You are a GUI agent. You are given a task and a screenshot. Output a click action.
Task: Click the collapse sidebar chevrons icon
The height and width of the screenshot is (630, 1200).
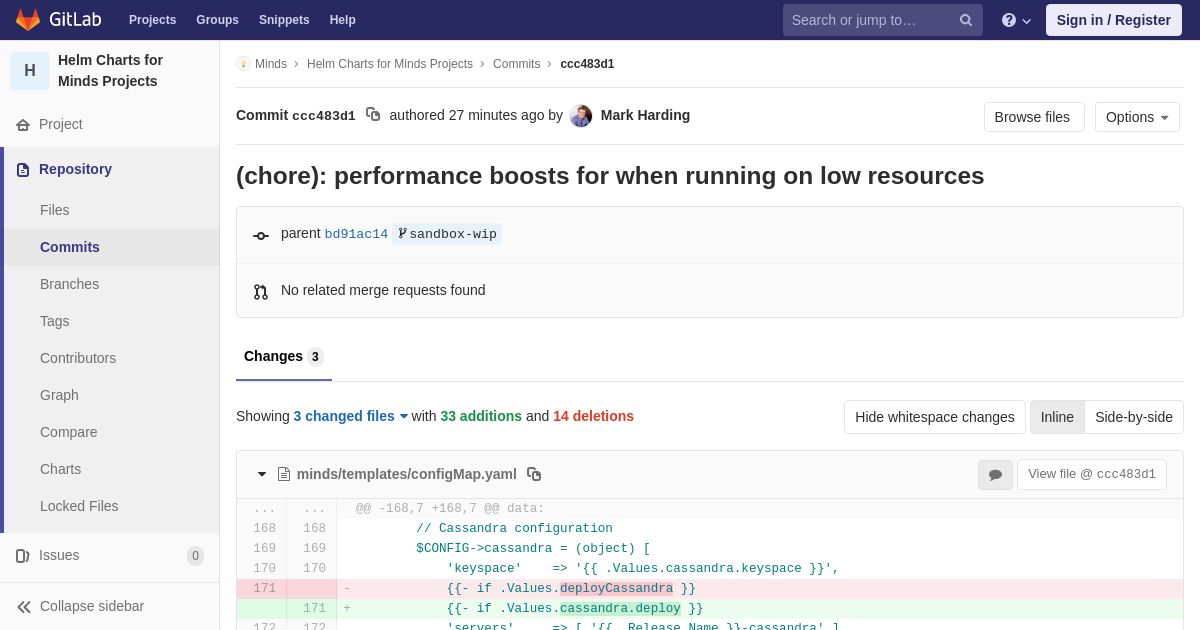[24, 607]
